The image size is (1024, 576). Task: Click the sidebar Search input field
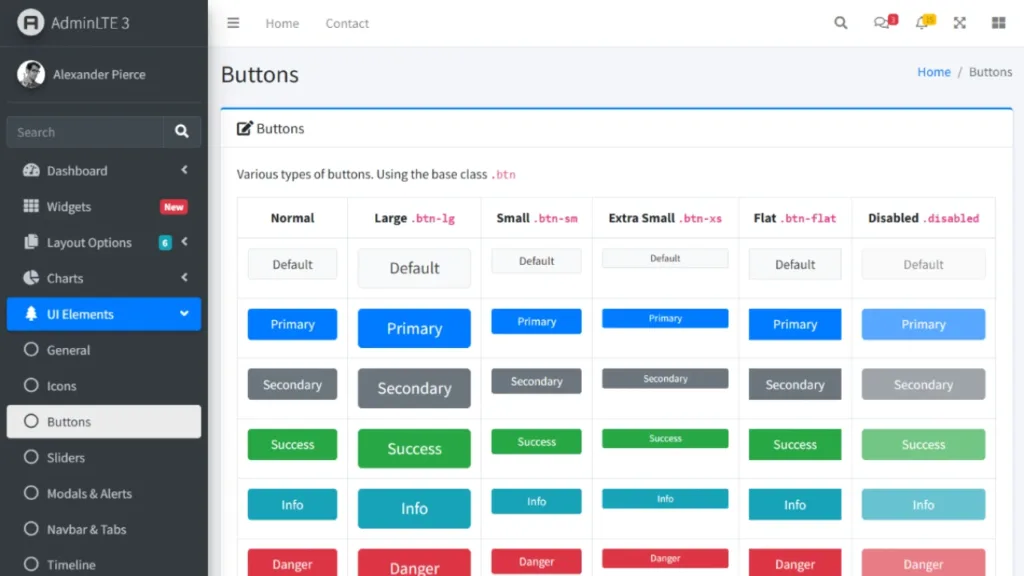[85, 131]
